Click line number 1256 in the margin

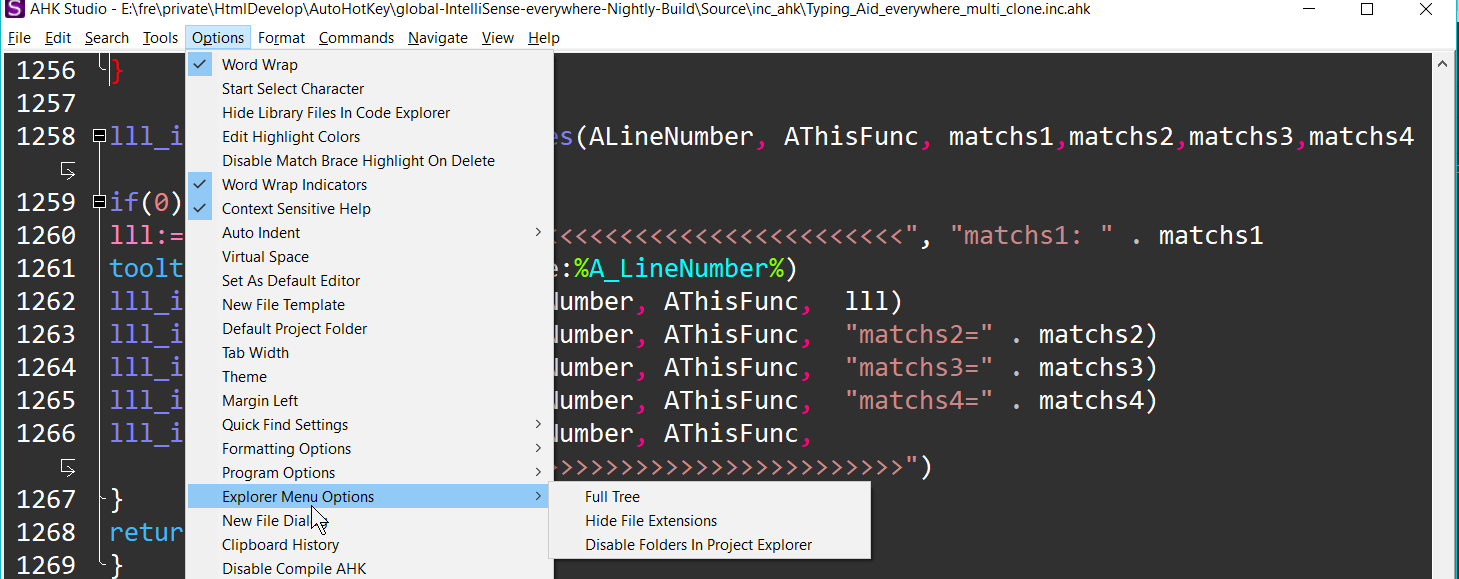(x=46, y=70)
